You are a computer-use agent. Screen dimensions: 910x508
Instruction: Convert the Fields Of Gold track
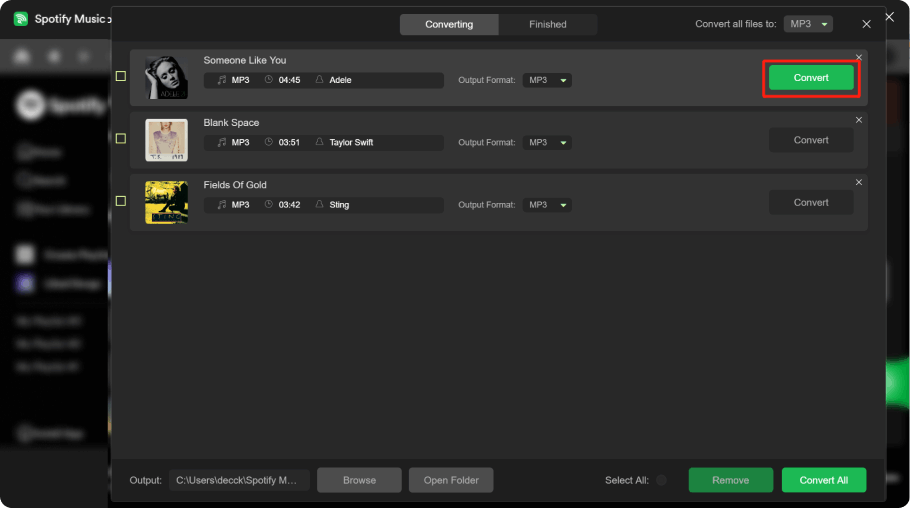pyautogui.click(x=811, y=203)
